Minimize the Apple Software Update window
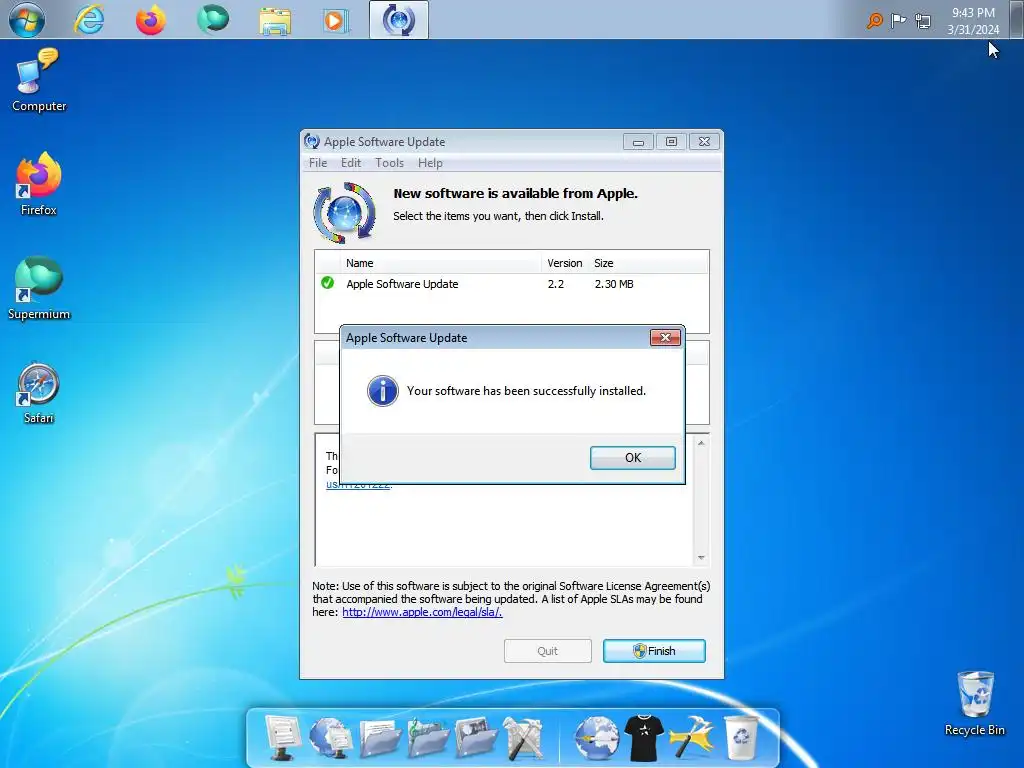The height and width of the screenshot is (768, 1024). [638, 142]
